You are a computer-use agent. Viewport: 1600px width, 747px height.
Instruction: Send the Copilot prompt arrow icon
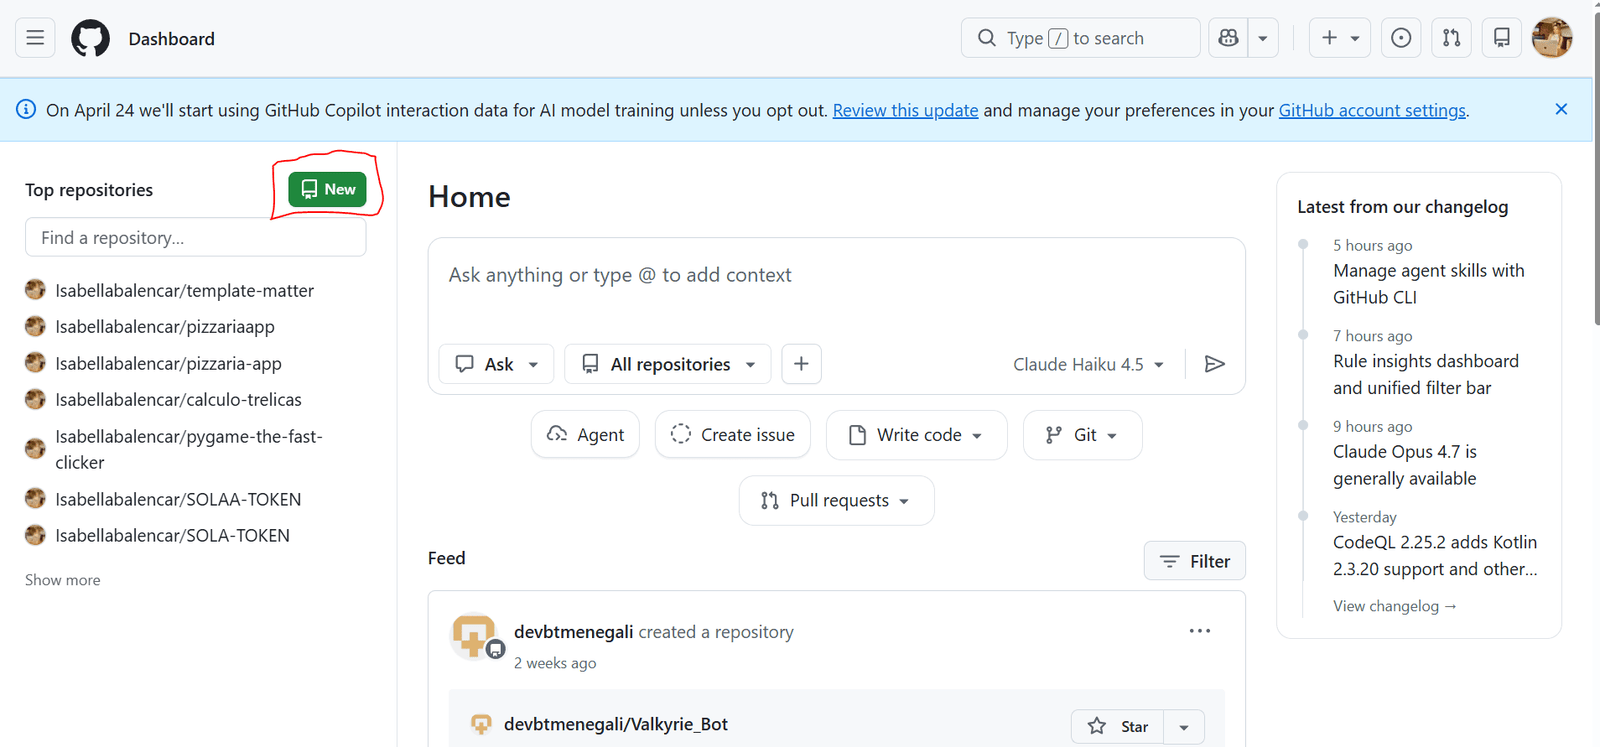(x=1215, y=364)
